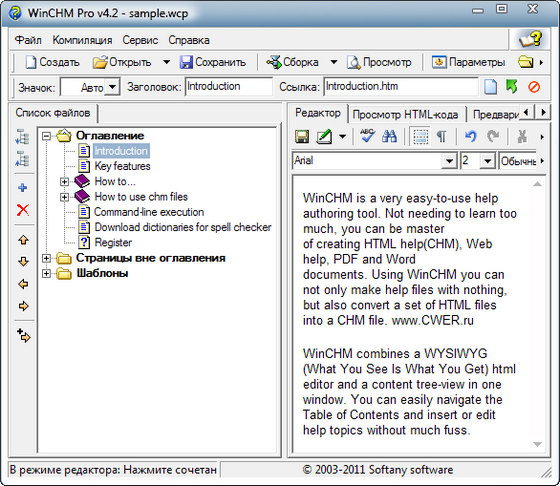Open the dropdown arrow next to Сборка
The width and height of the screenshot is (560, 486).
point(334,62)
